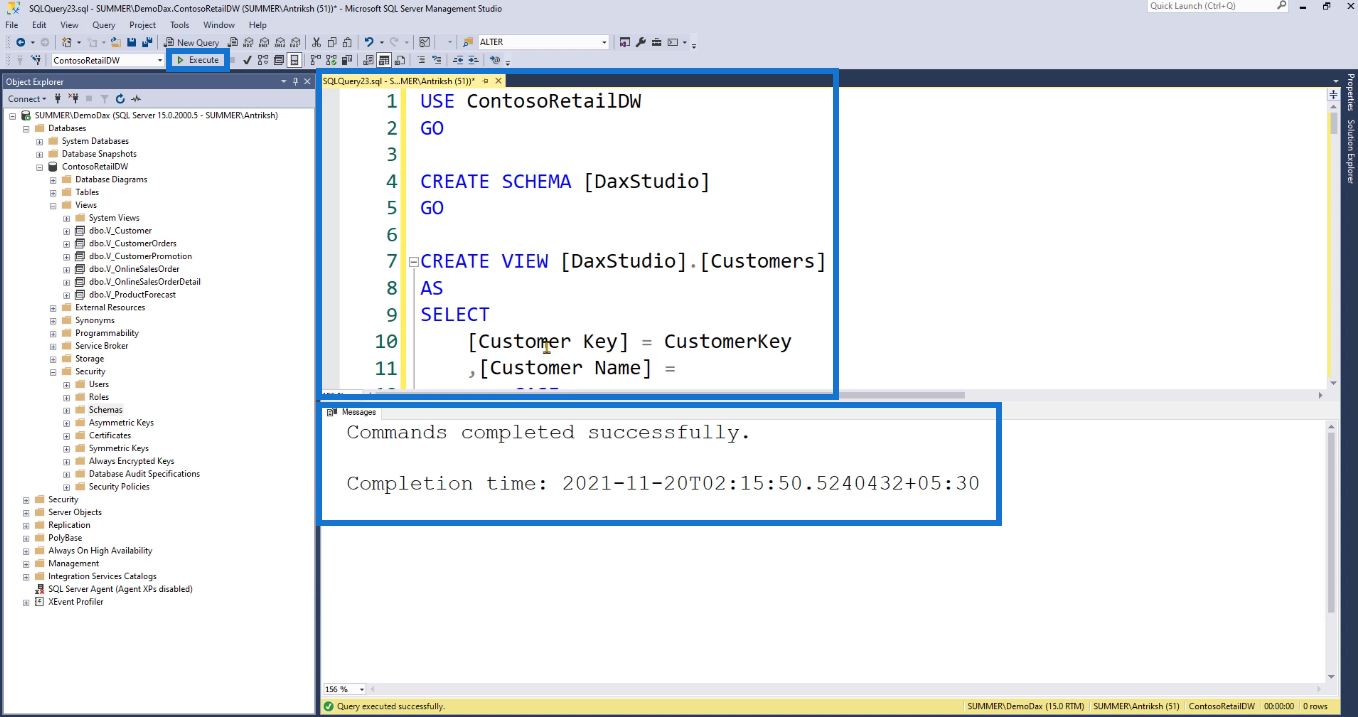The width and height of the screenshot is (1358, 717).
Task: Click the Save file icon
Action: coord(131,42)
